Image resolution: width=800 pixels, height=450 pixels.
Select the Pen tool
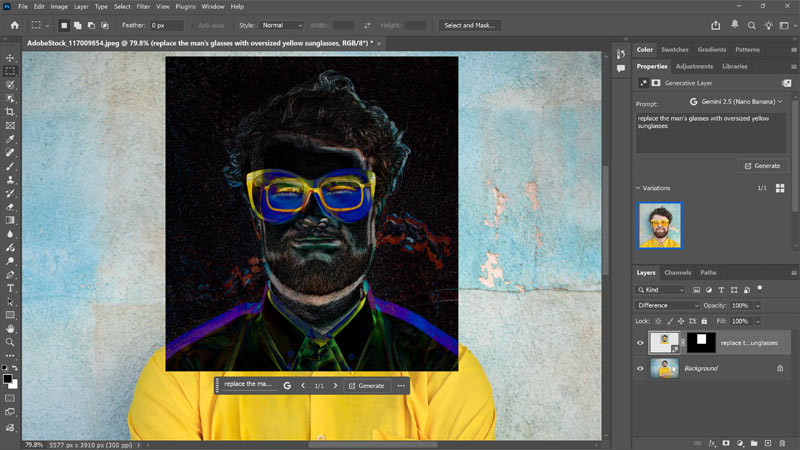10,274
